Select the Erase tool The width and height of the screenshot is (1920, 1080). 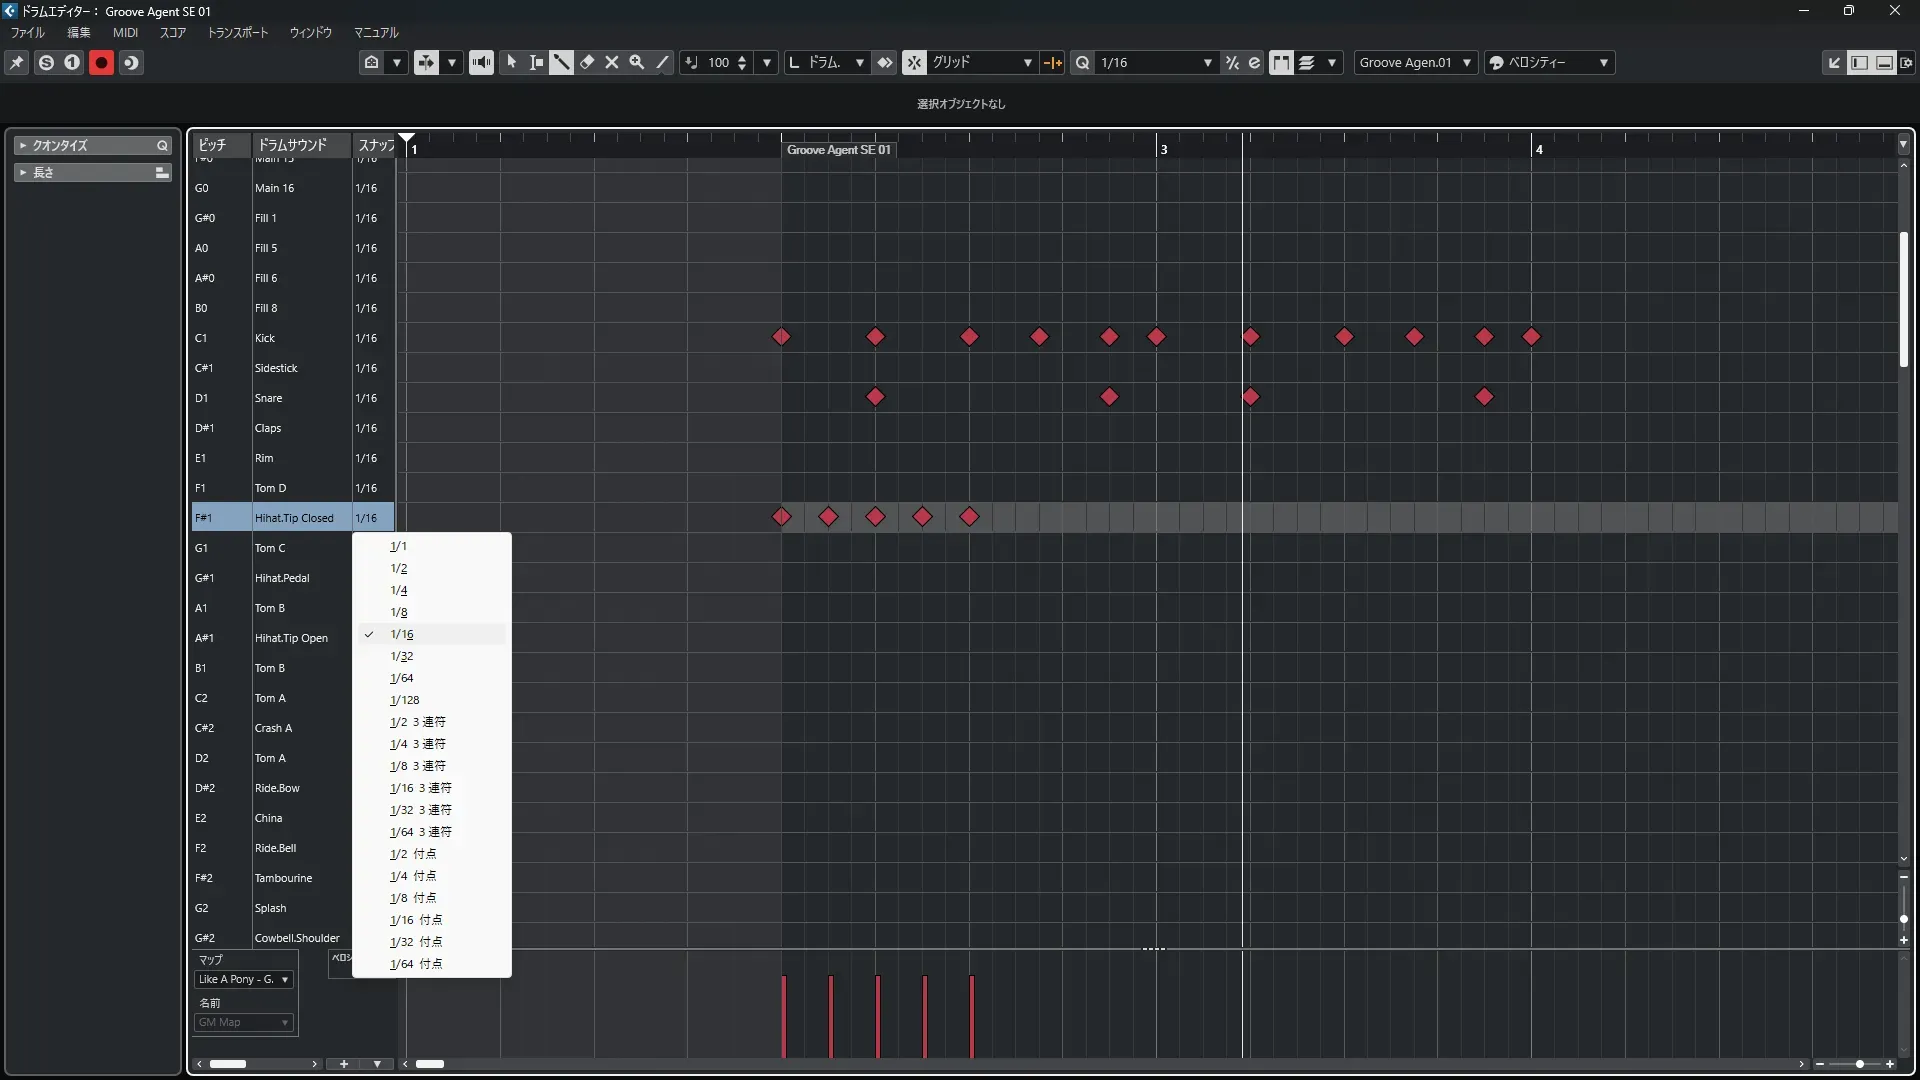[587, 62]
